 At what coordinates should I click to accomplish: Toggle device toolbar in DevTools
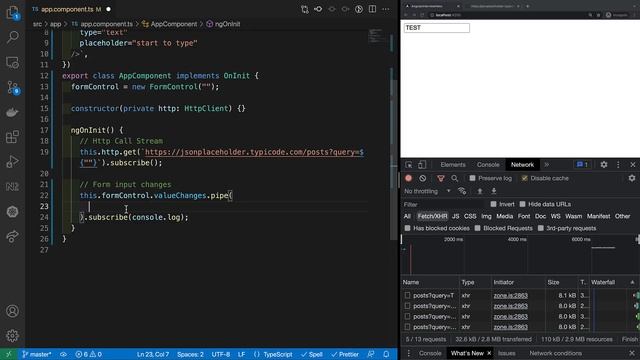[422, 165]
